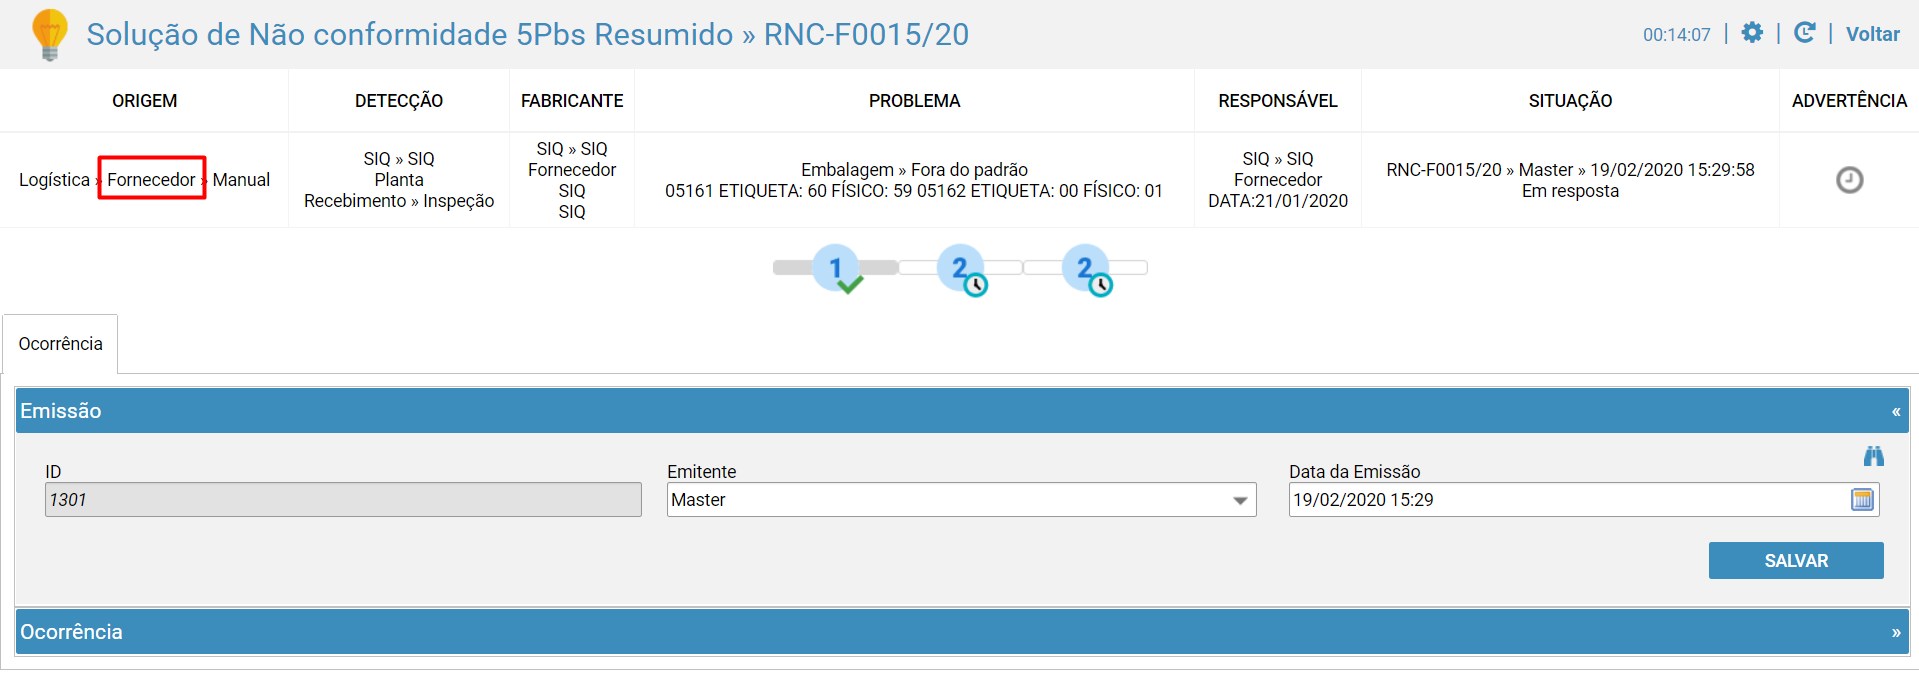Open the settings gear icon

[x=1752, y=33]
